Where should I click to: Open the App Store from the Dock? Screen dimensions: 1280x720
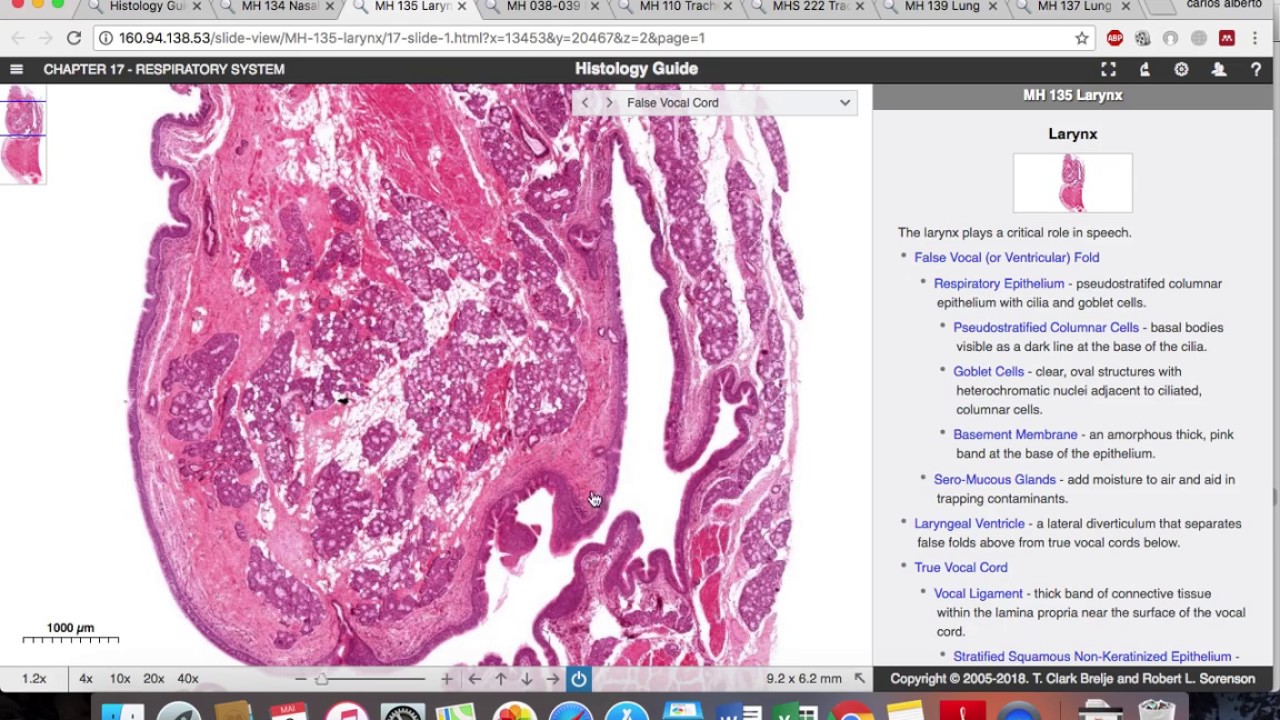click(629, 712)
